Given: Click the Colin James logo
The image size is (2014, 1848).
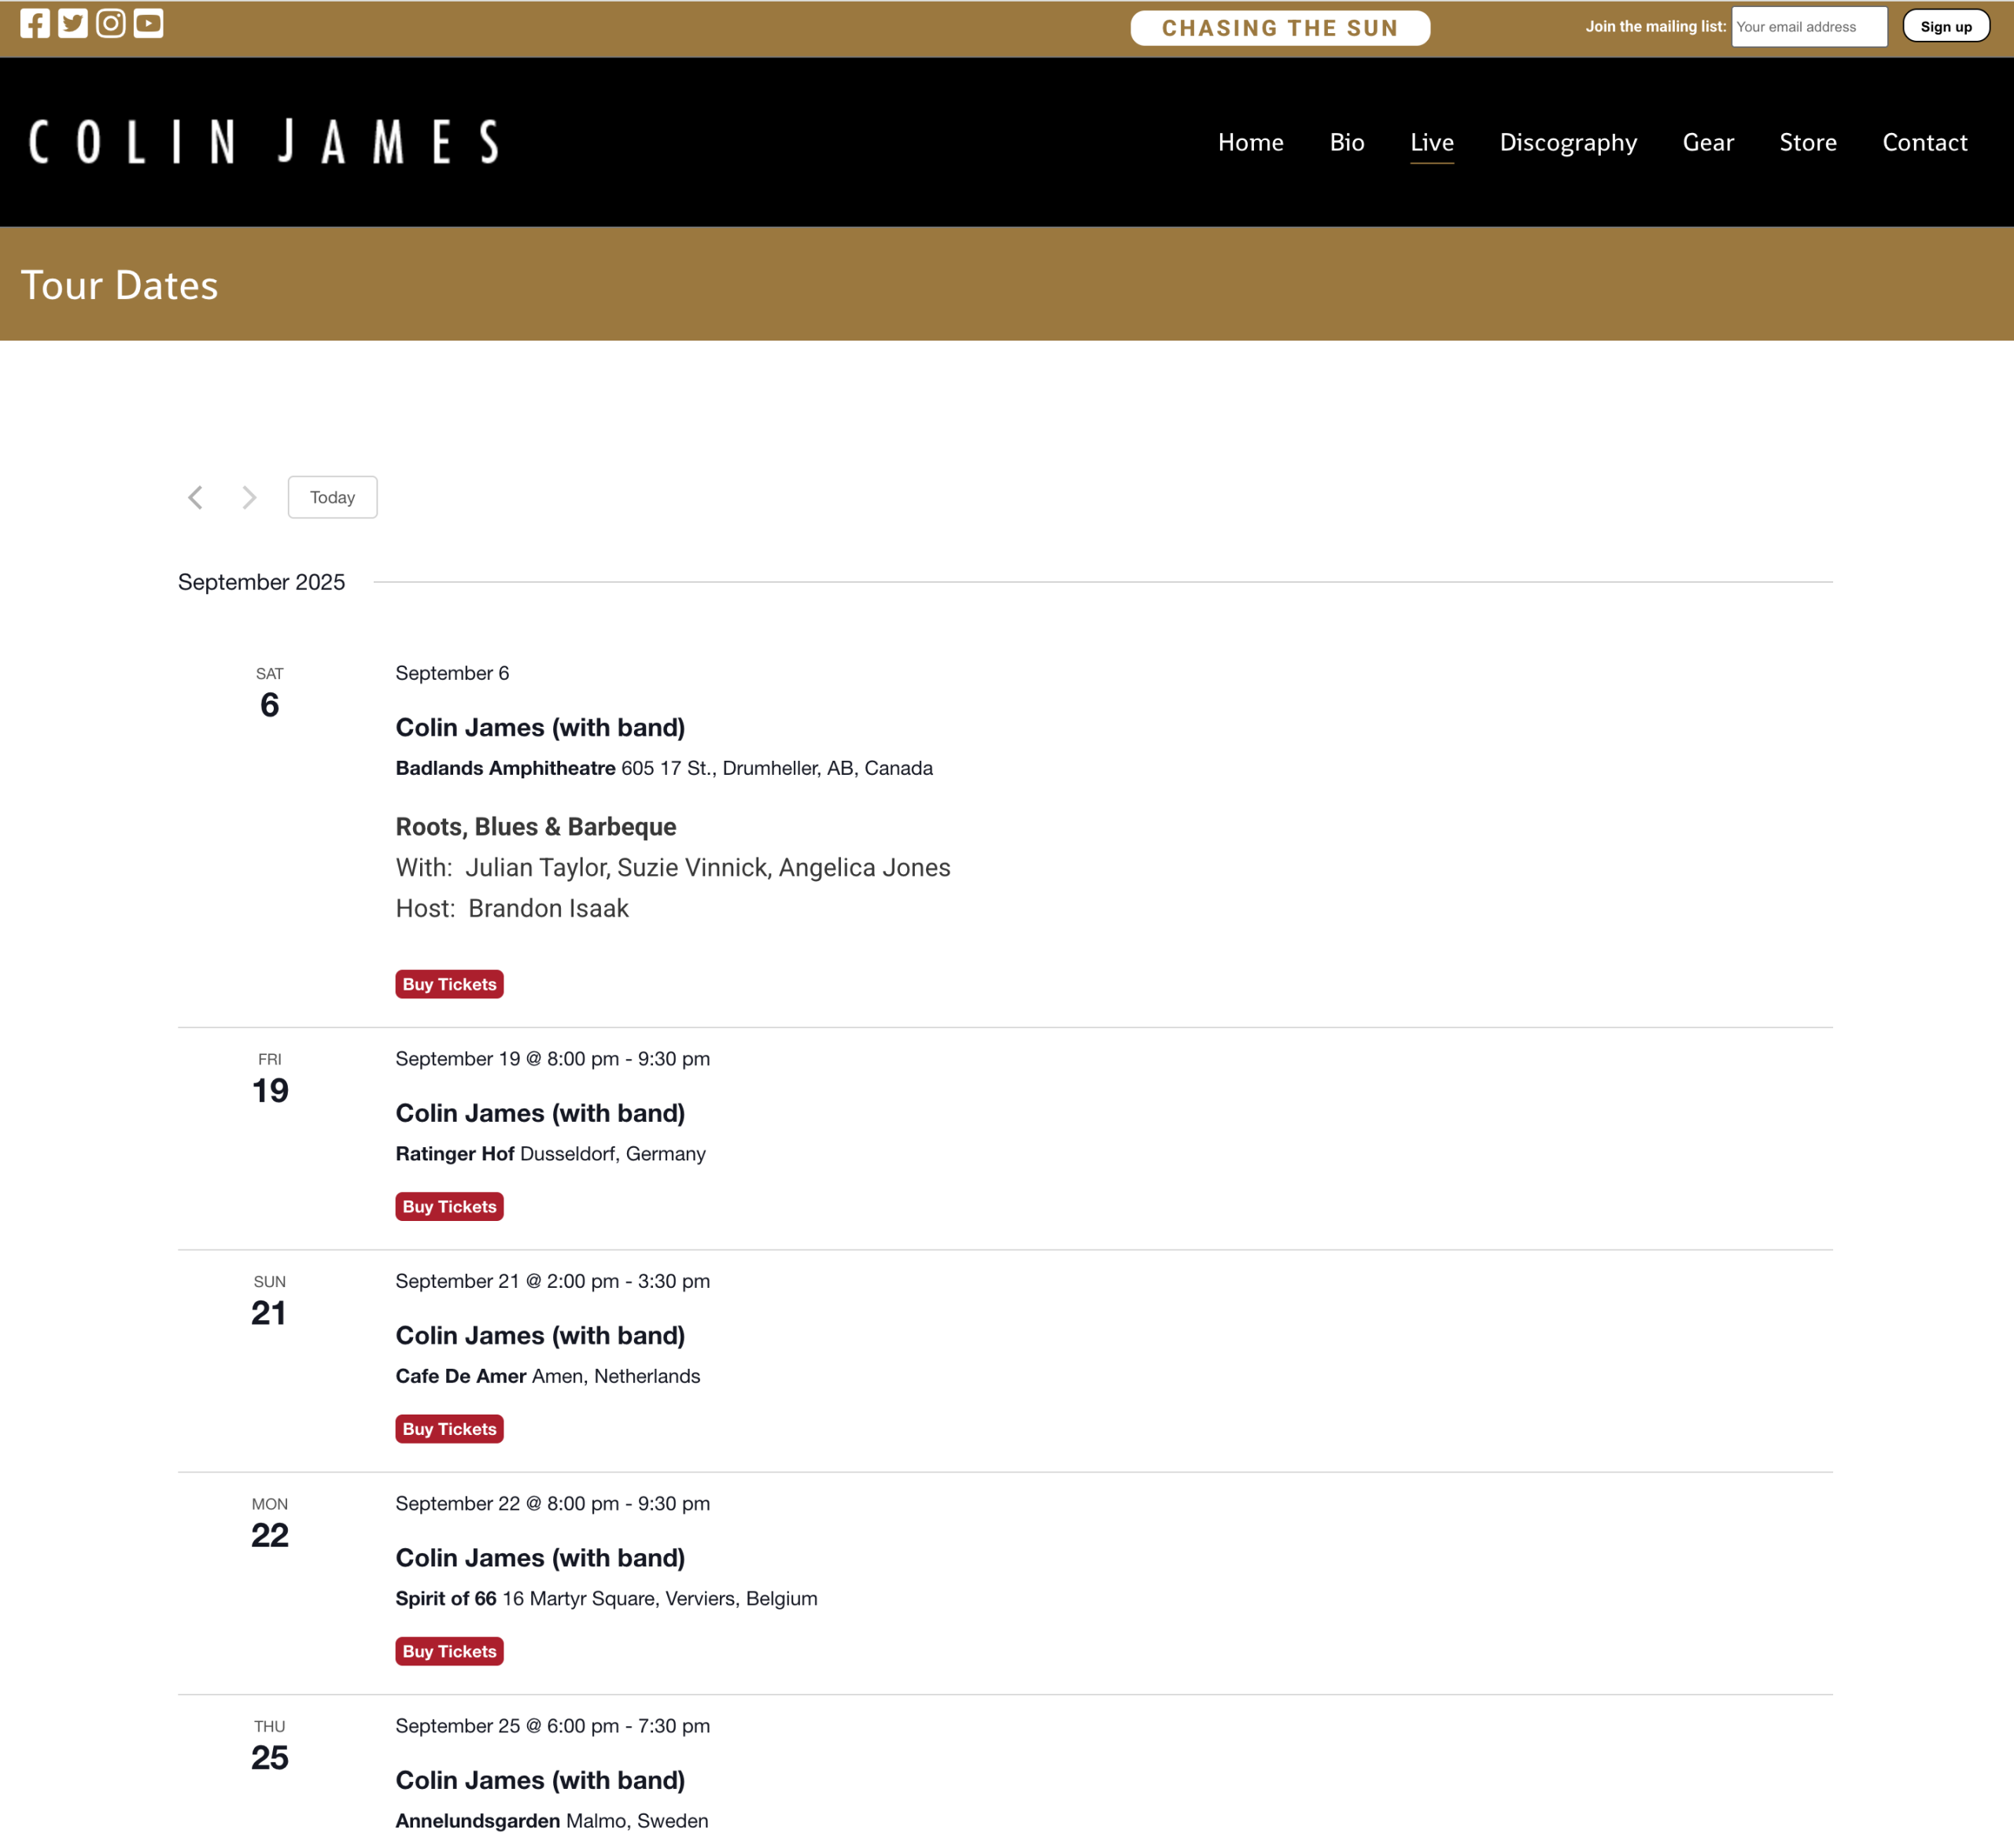Looking at the screenshot, I should point(264,142).
